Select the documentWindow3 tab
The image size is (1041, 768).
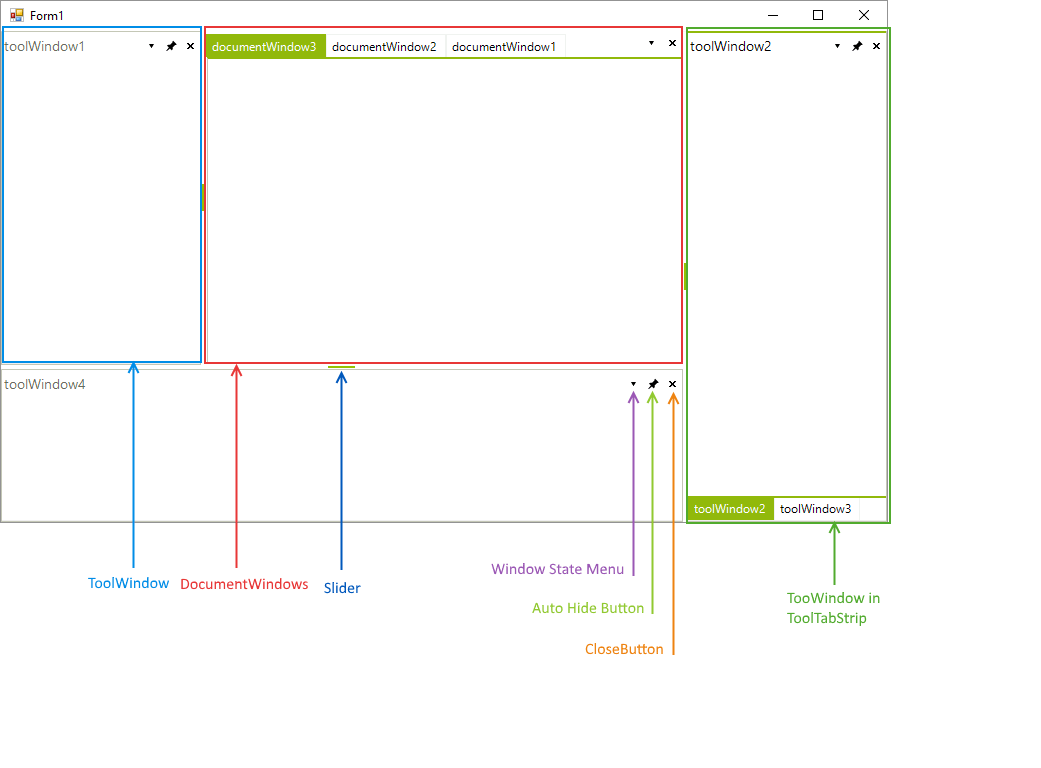pos(265,45)
